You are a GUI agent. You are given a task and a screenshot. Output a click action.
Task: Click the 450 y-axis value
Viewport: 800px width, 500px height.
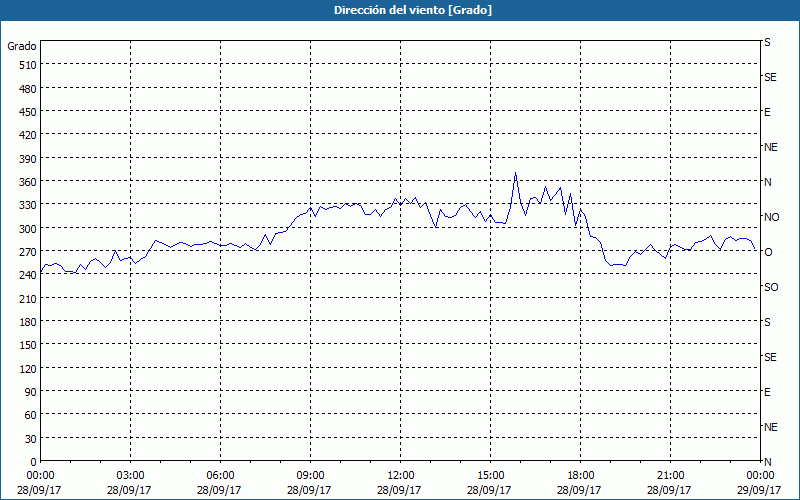[x=28, y=112]
